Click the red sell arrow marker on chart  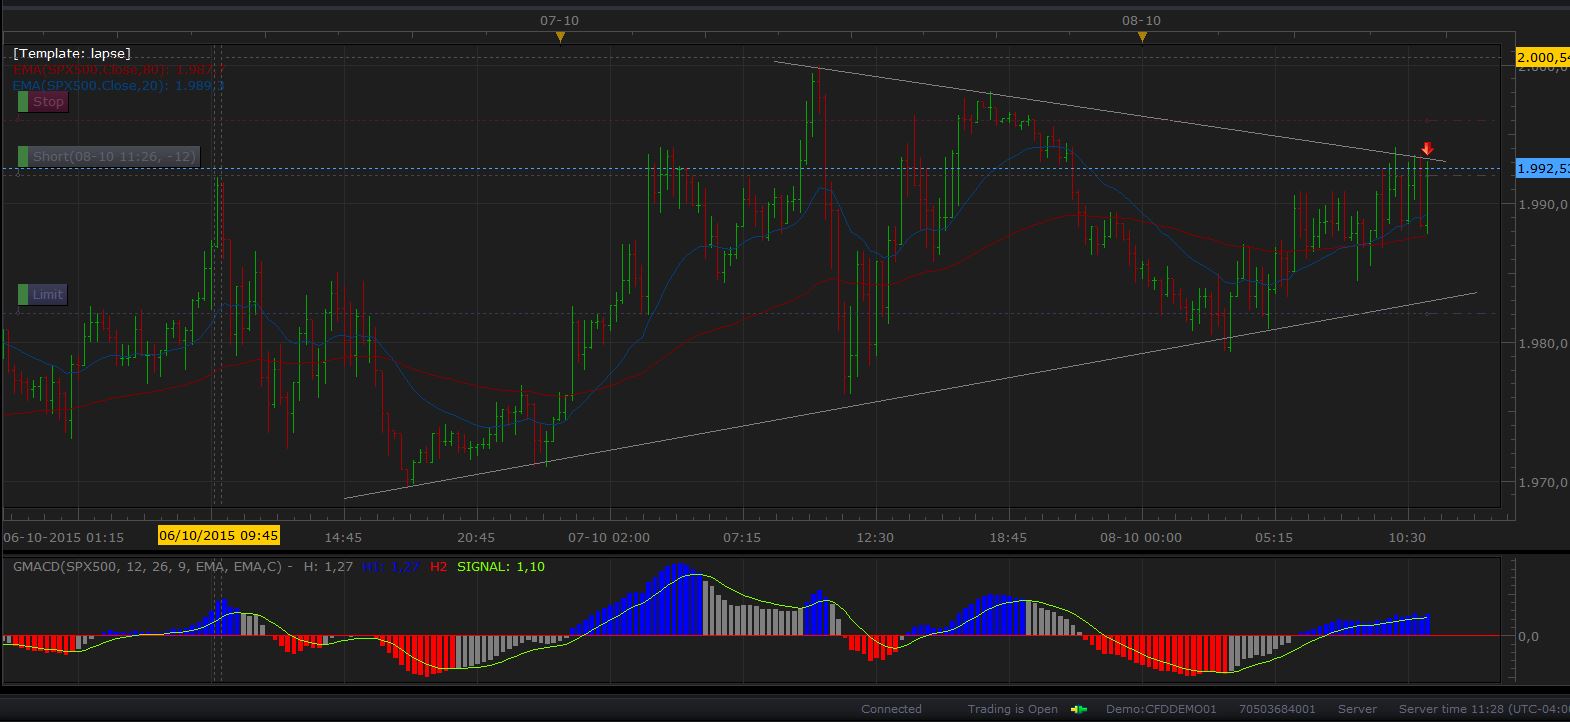pos(1427,149)
